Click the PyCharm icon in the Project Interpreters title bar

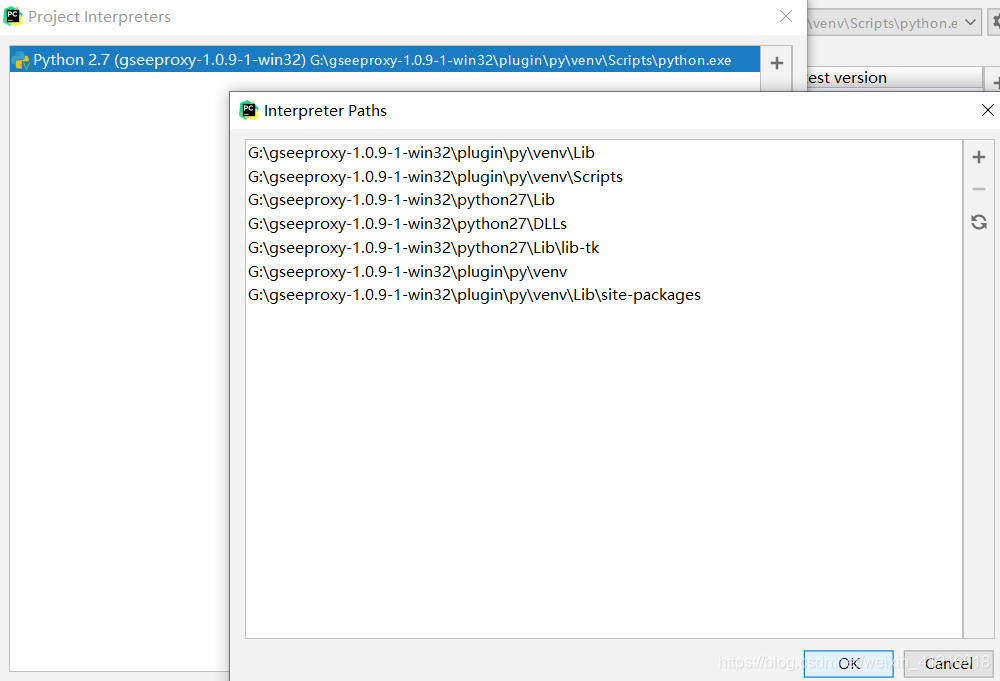tap(13, 16)
